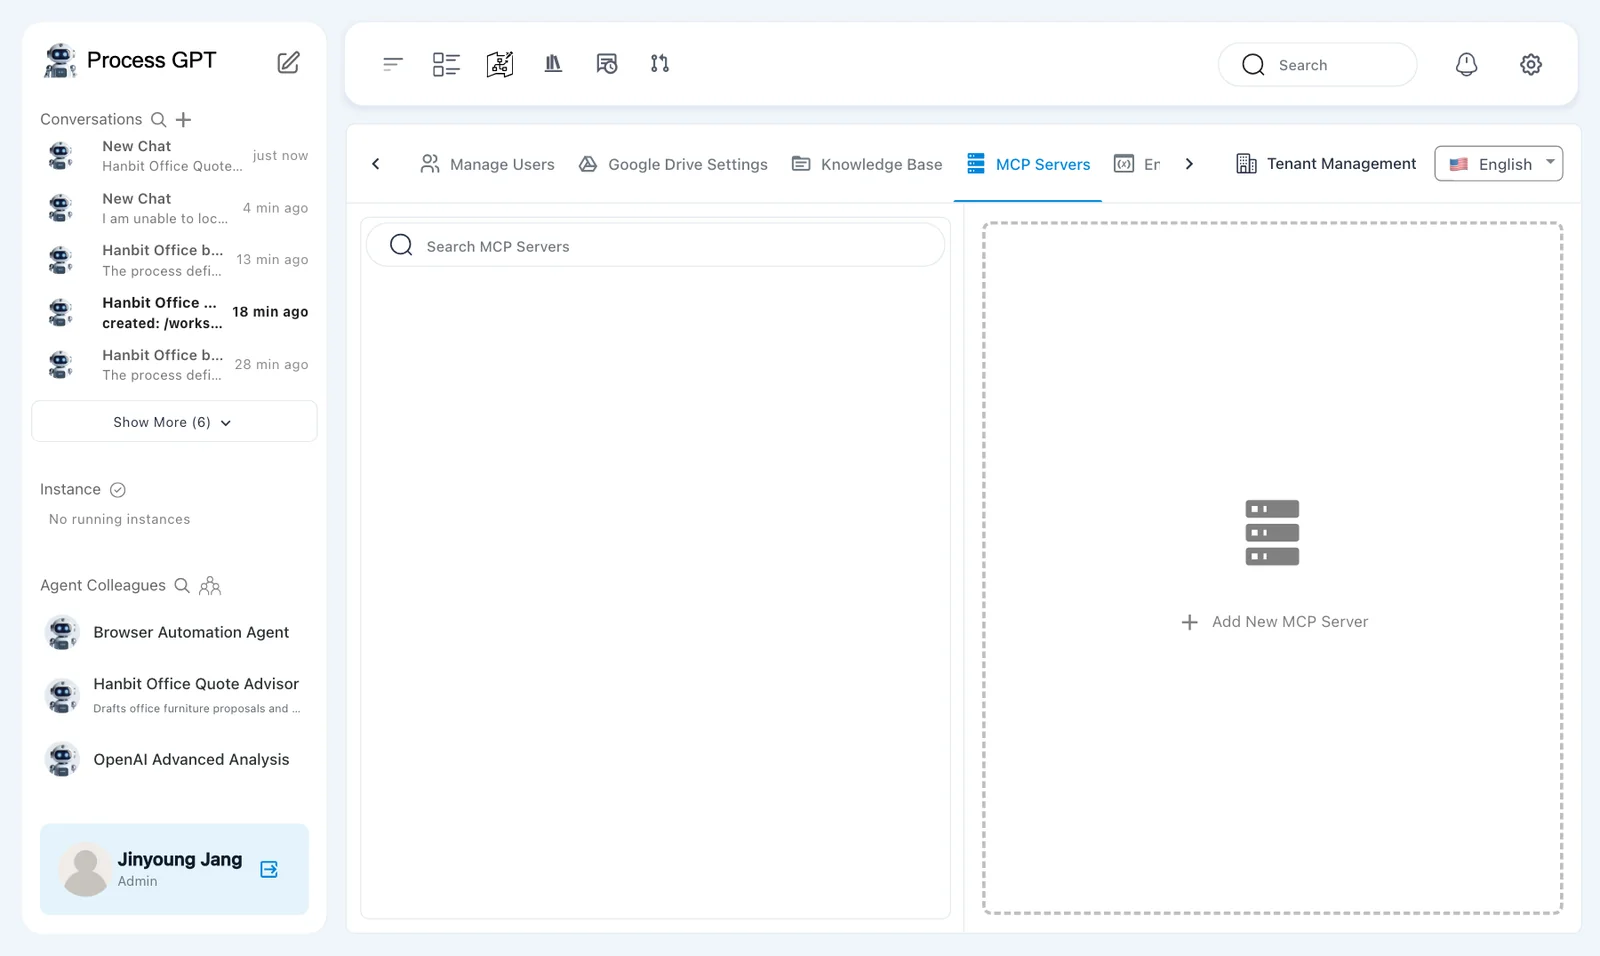
Task: Select the Knowledge Base tab
Action: click(867, 164)
